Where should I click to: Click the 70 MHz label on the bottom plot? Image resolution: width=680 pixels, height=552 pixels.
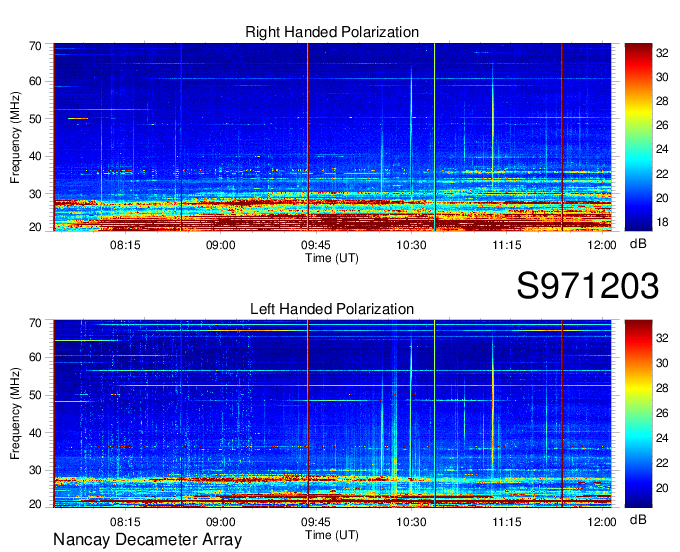click(x=35, y=323)
